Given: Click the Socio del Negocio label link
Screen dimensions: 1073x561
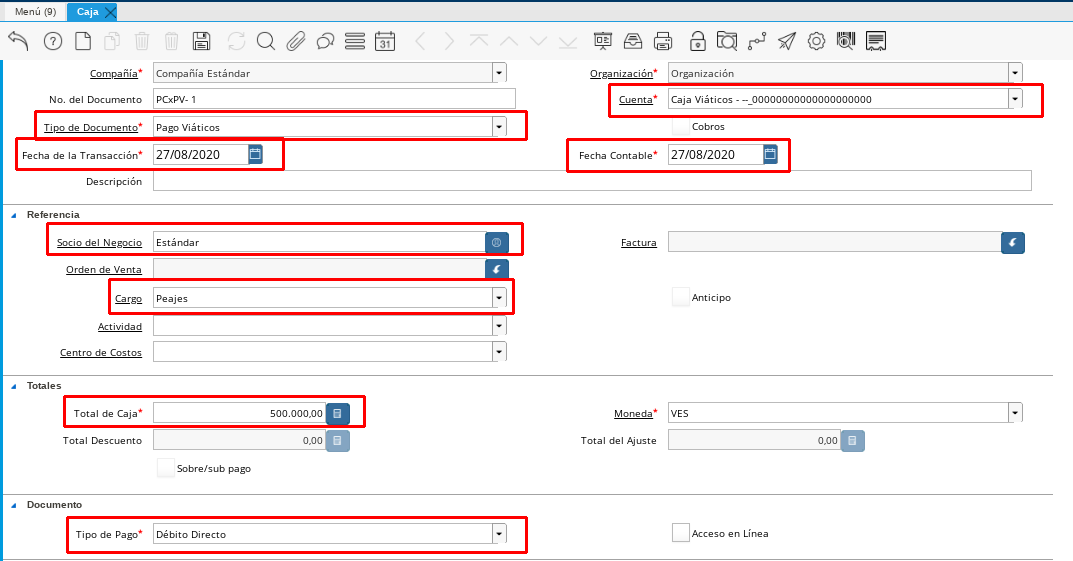Looking at the screenshot, I should point(99,242).
